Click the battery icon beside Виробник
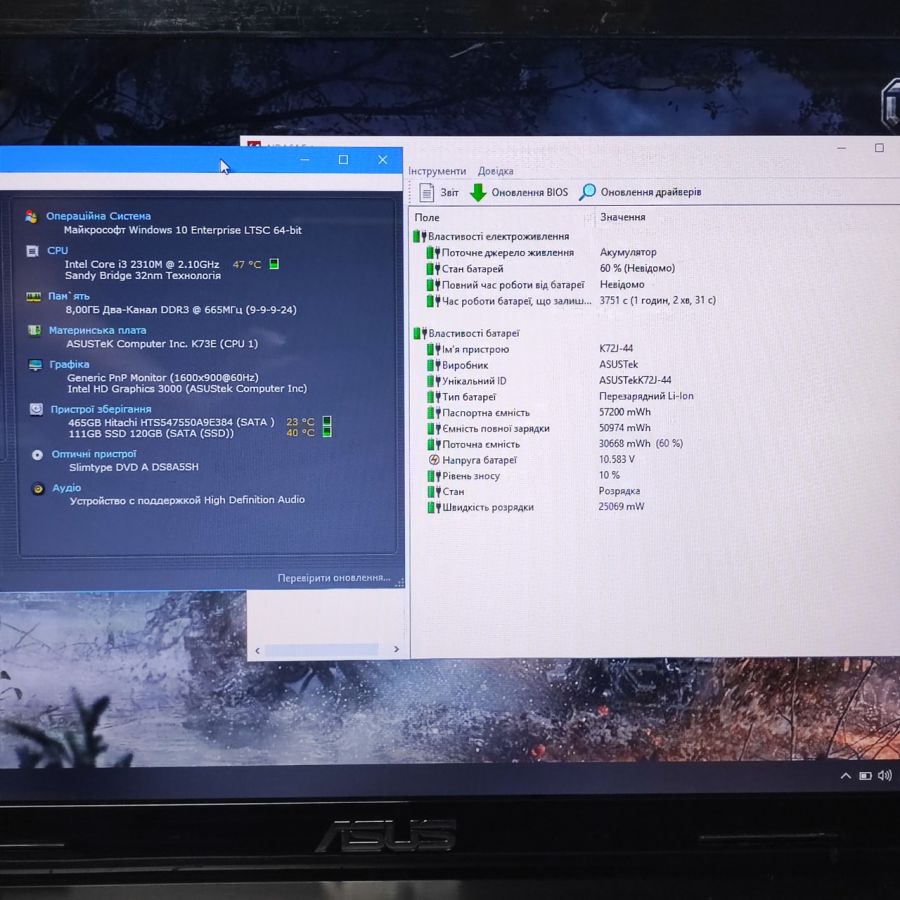The height and width of the screenshot is (900, 900). tap(433, 365)
